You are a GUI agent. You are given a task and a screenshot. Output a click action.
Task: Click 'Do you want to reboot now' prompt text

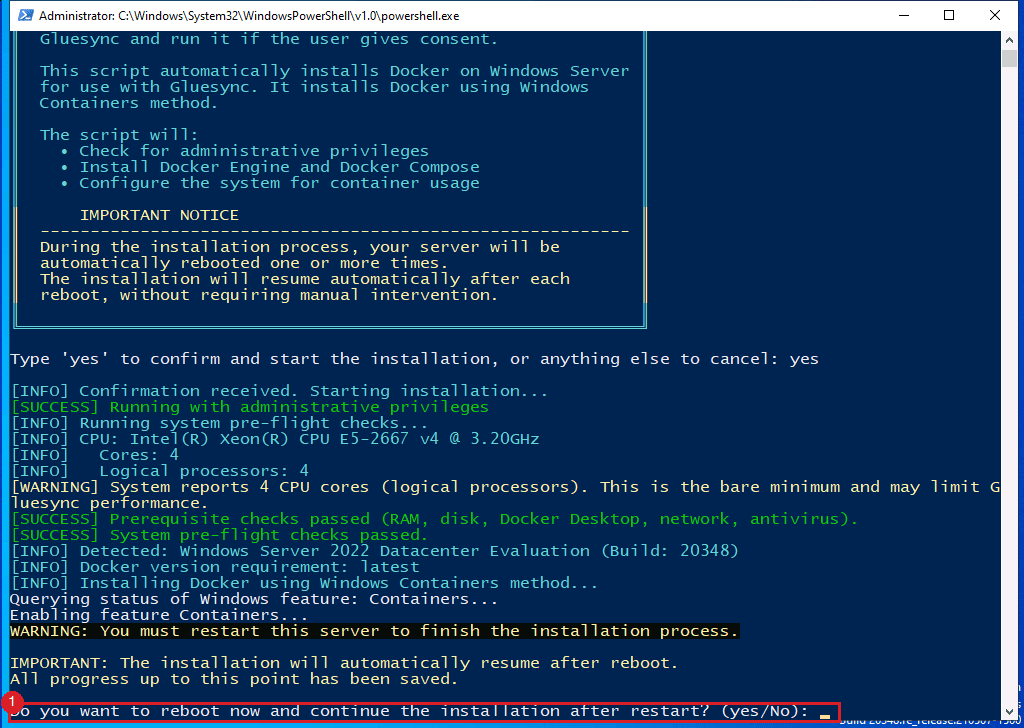[409, 711]
